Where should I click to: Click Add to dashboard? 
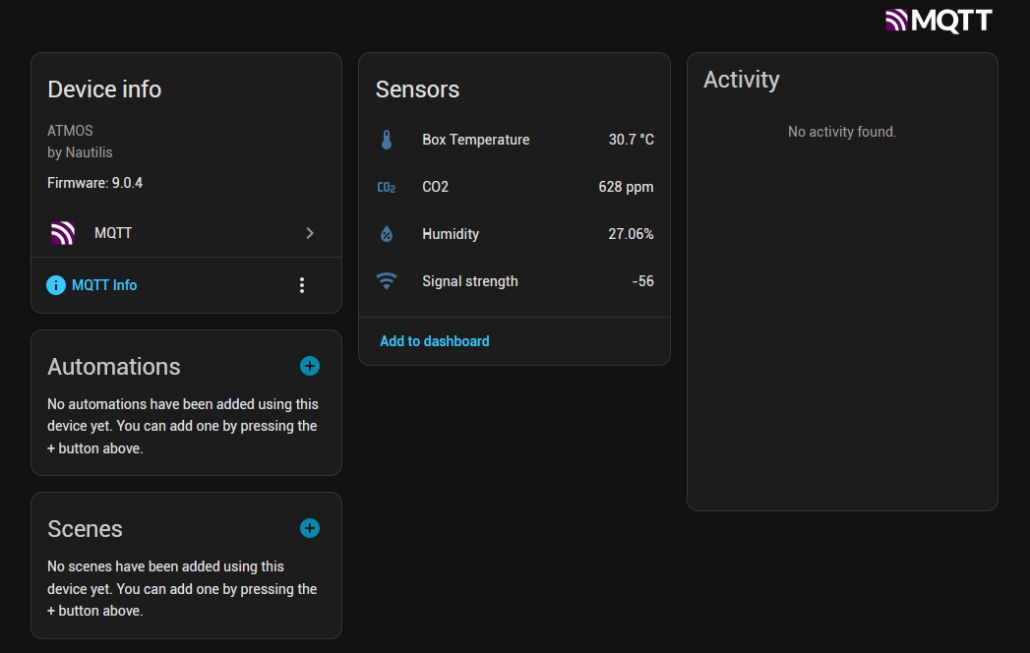click(434, 341)
